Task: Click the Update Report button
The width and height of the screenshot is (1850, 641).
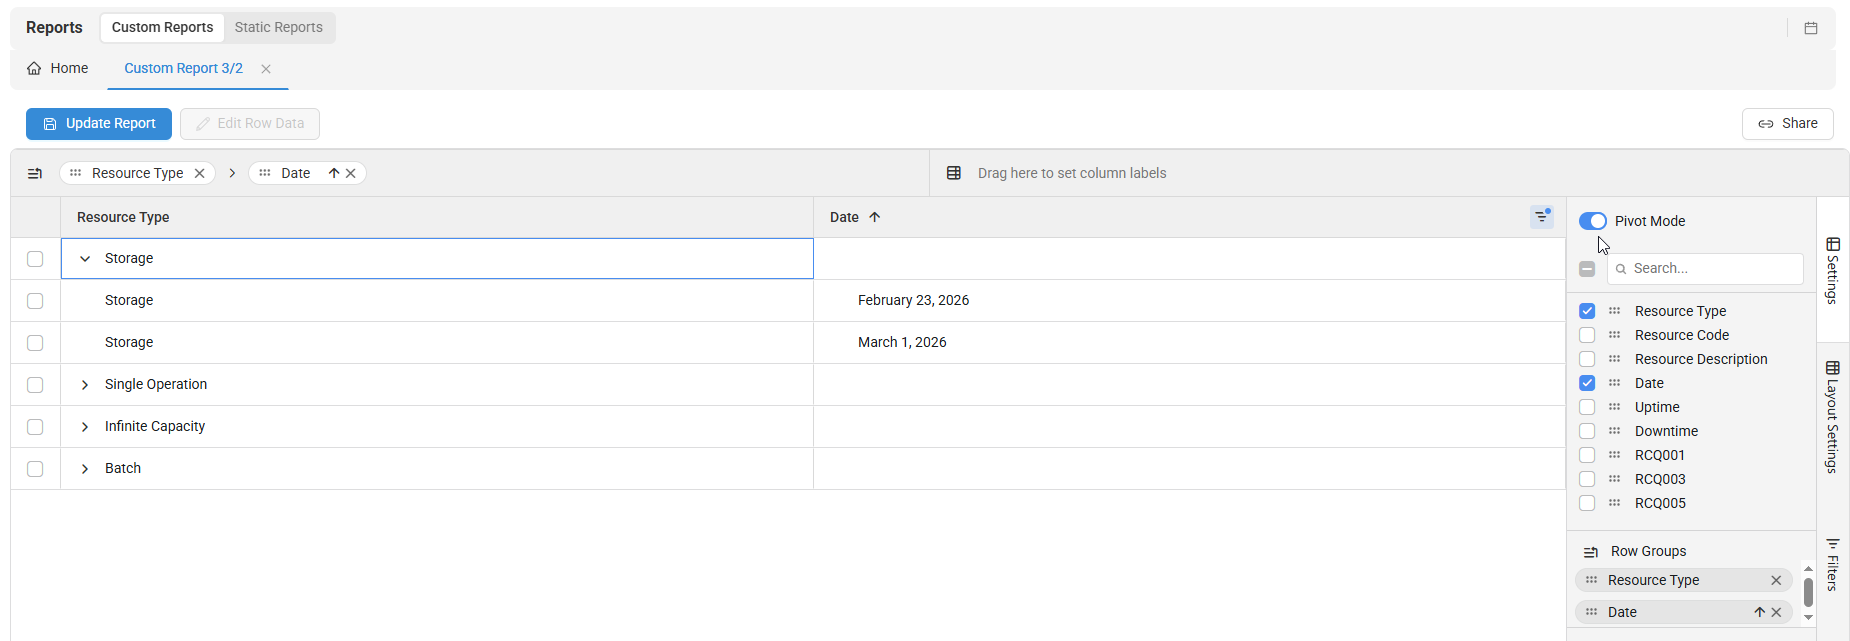Action: click(x=99, y=124)
